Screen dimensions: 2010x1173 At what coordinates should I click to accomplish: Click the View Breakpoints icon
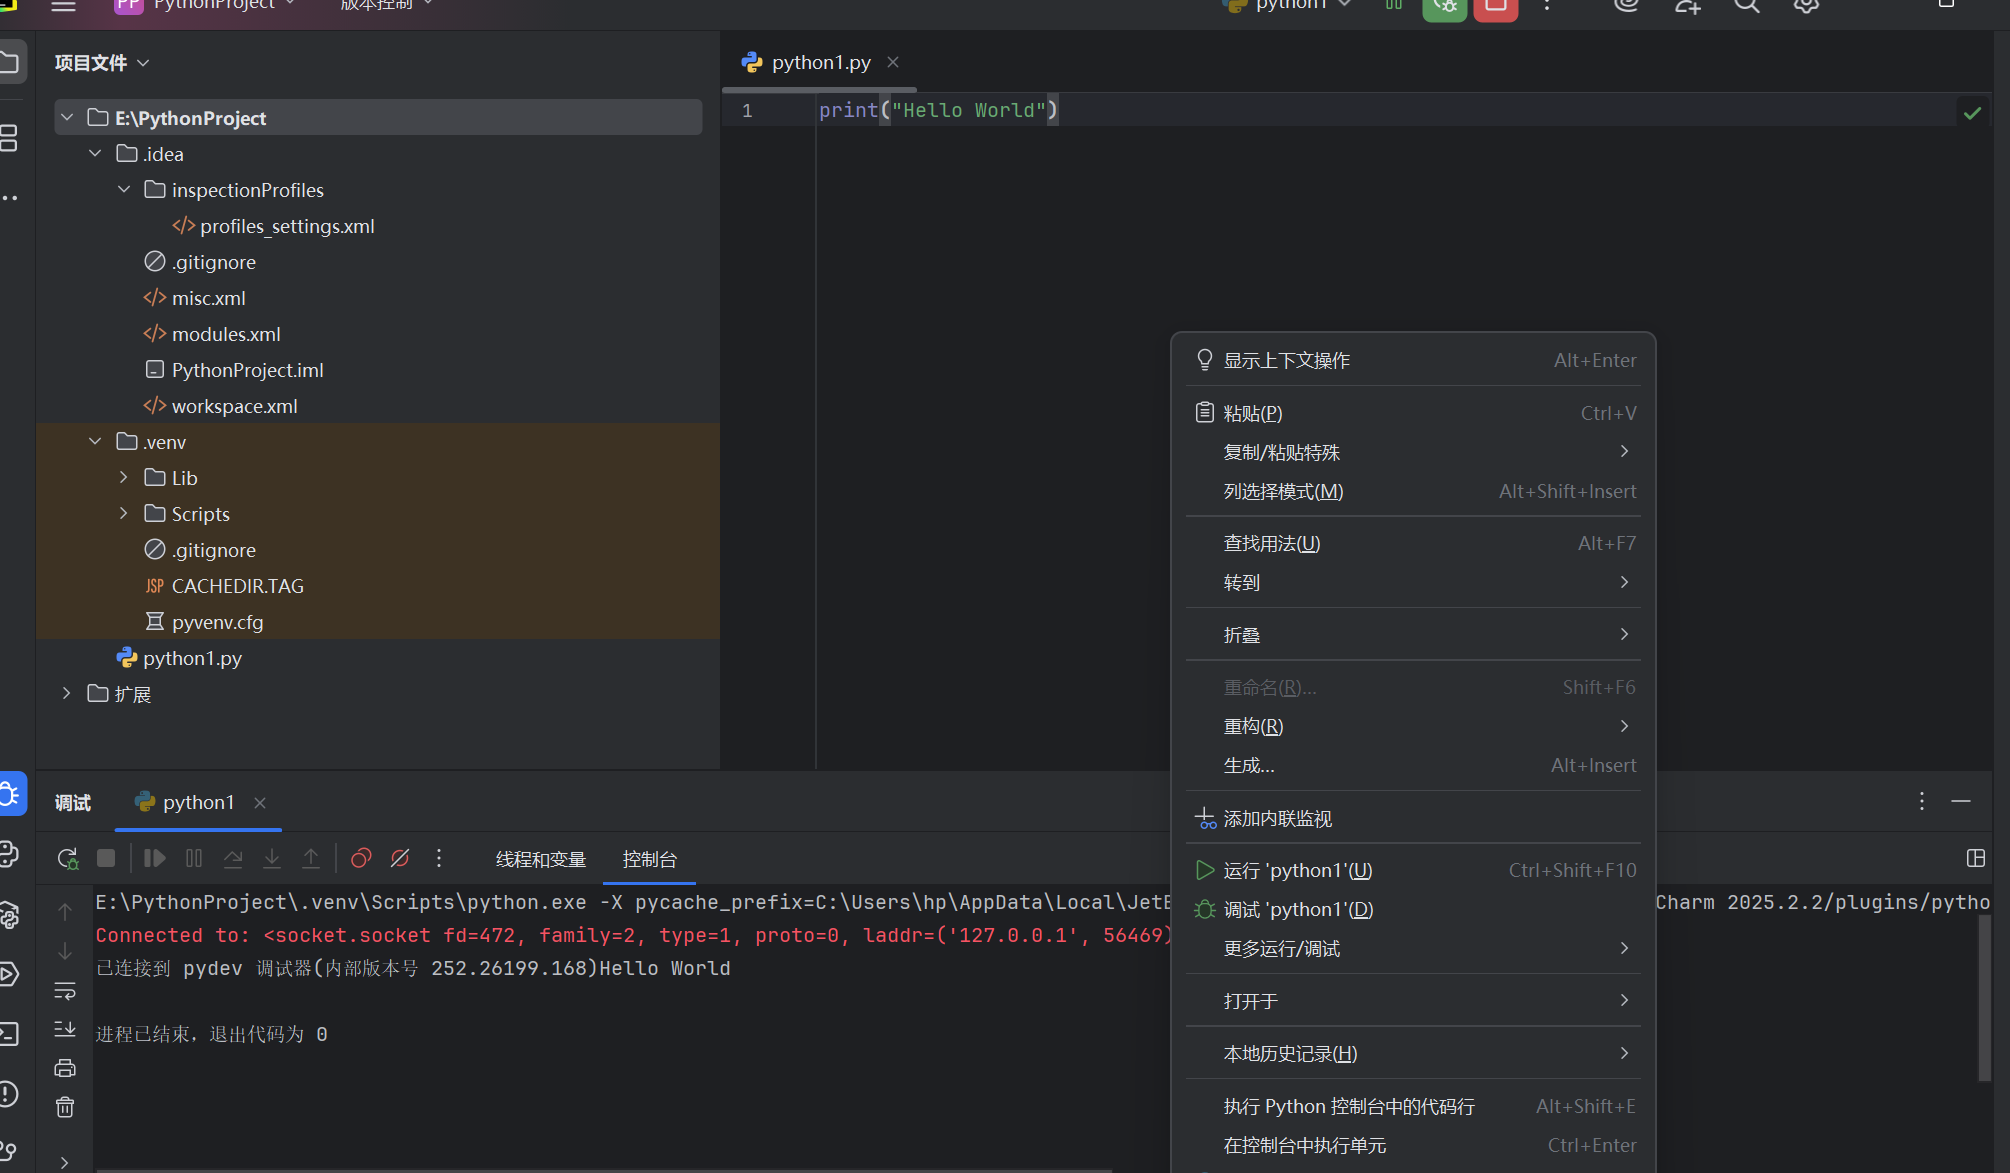[x=361, y=859]
